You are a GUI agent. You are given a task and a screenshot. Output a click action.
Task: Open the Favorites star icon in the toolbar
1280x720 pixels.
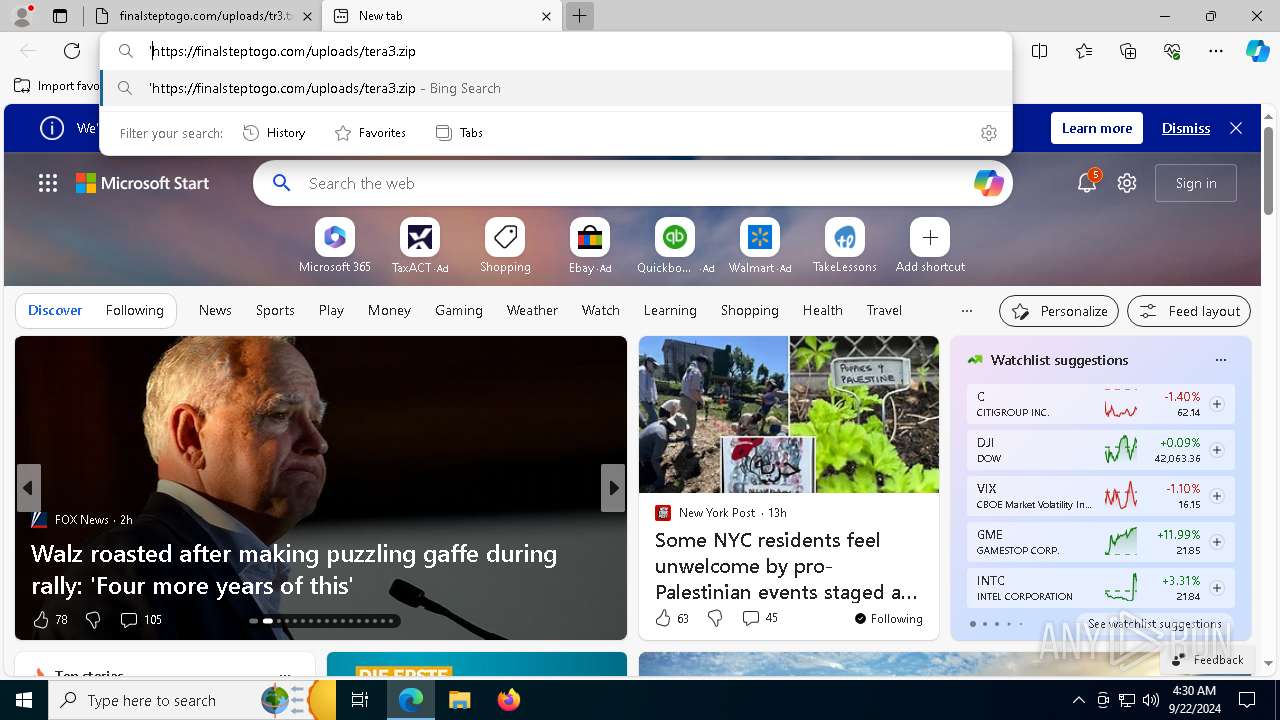pos(1084,51)
